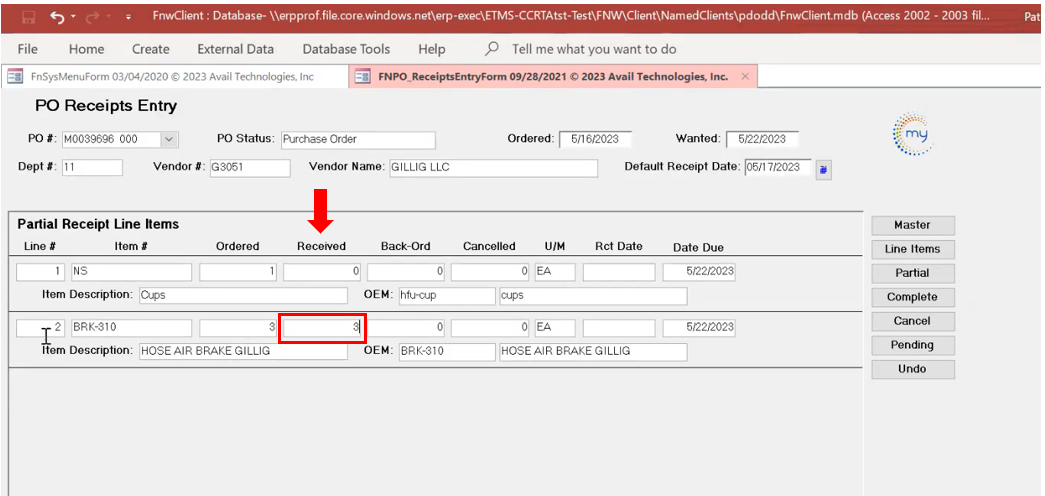
Task: Close the FNPO_ReceiptsEntryForm tab with X
Action: pyautogui.click(x=744, y=77)
